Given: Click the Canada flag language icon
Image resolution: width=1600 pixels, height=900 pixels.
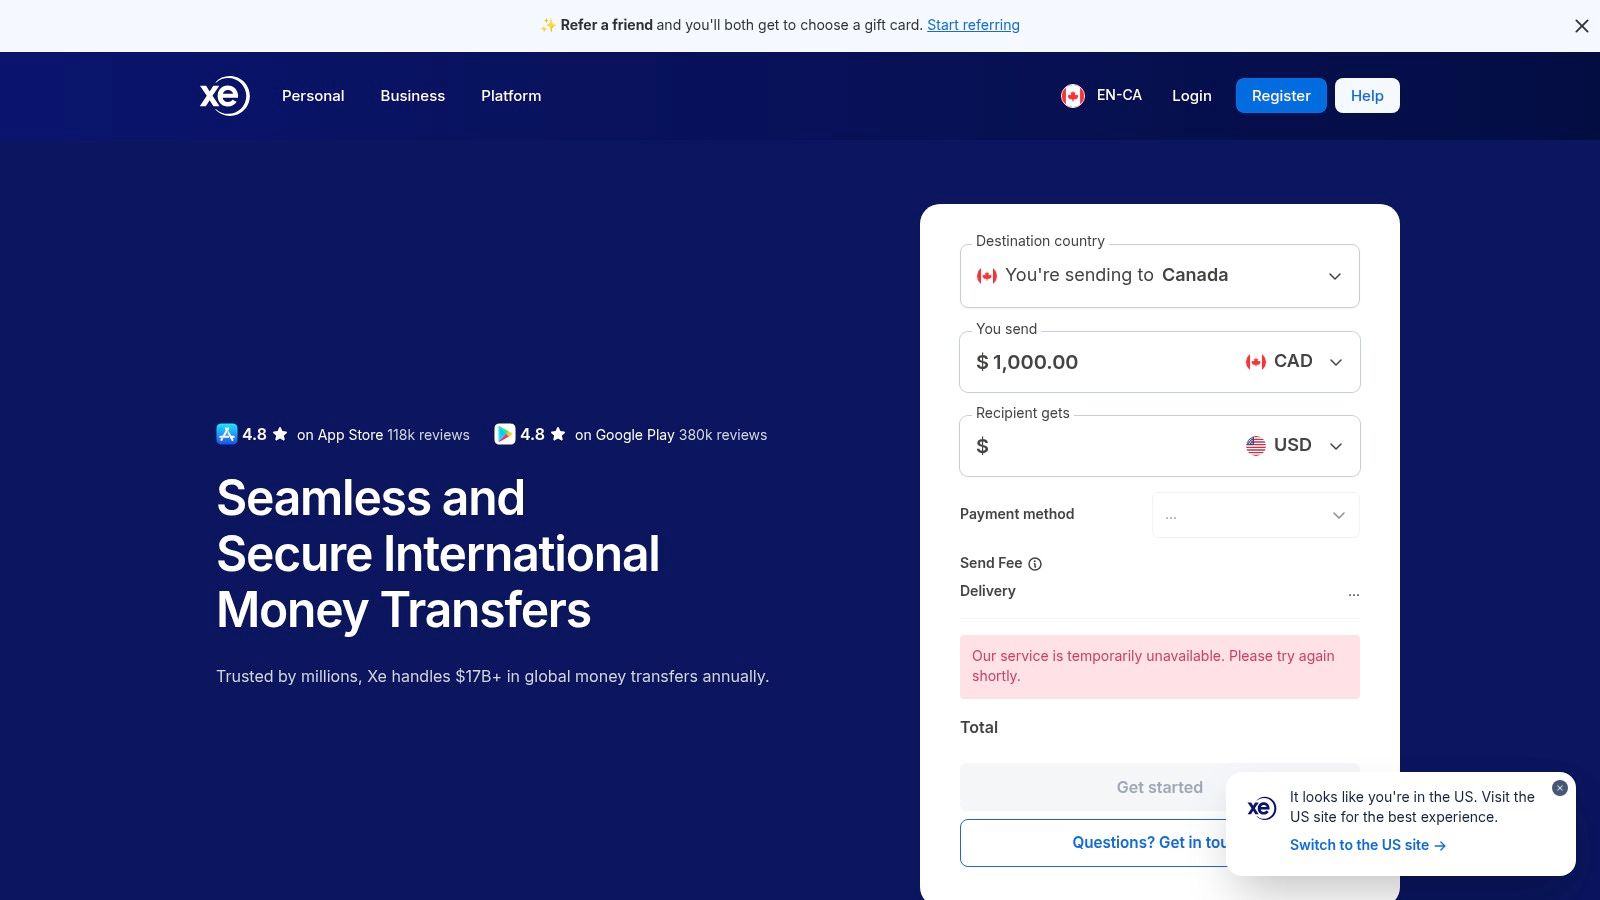Looking at the screenshot, I should [x=1073, y=96].
